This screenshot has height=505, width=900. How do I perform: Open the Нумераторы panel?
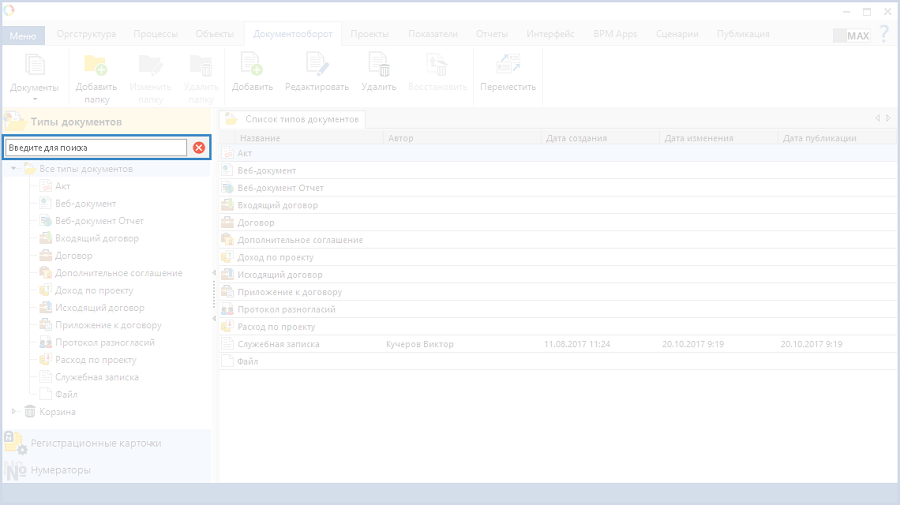60,469
